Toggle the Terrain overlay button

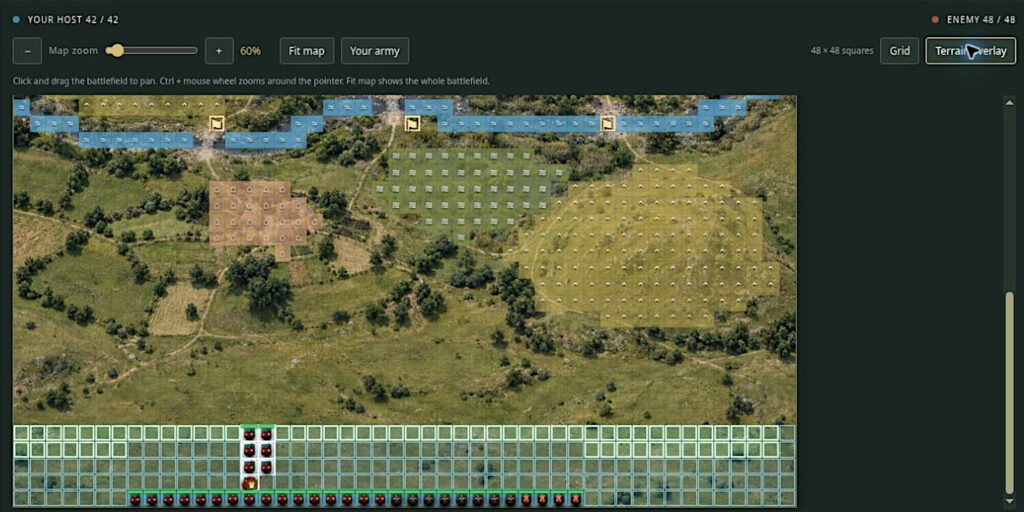(970, 51)
